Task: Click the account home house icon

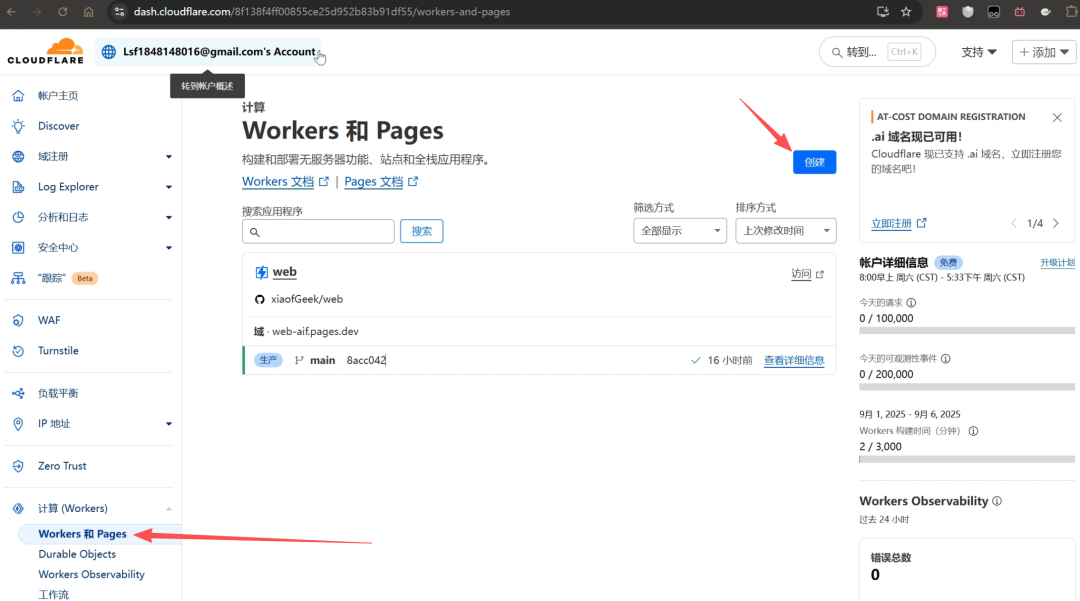Action: coord(19,96)
